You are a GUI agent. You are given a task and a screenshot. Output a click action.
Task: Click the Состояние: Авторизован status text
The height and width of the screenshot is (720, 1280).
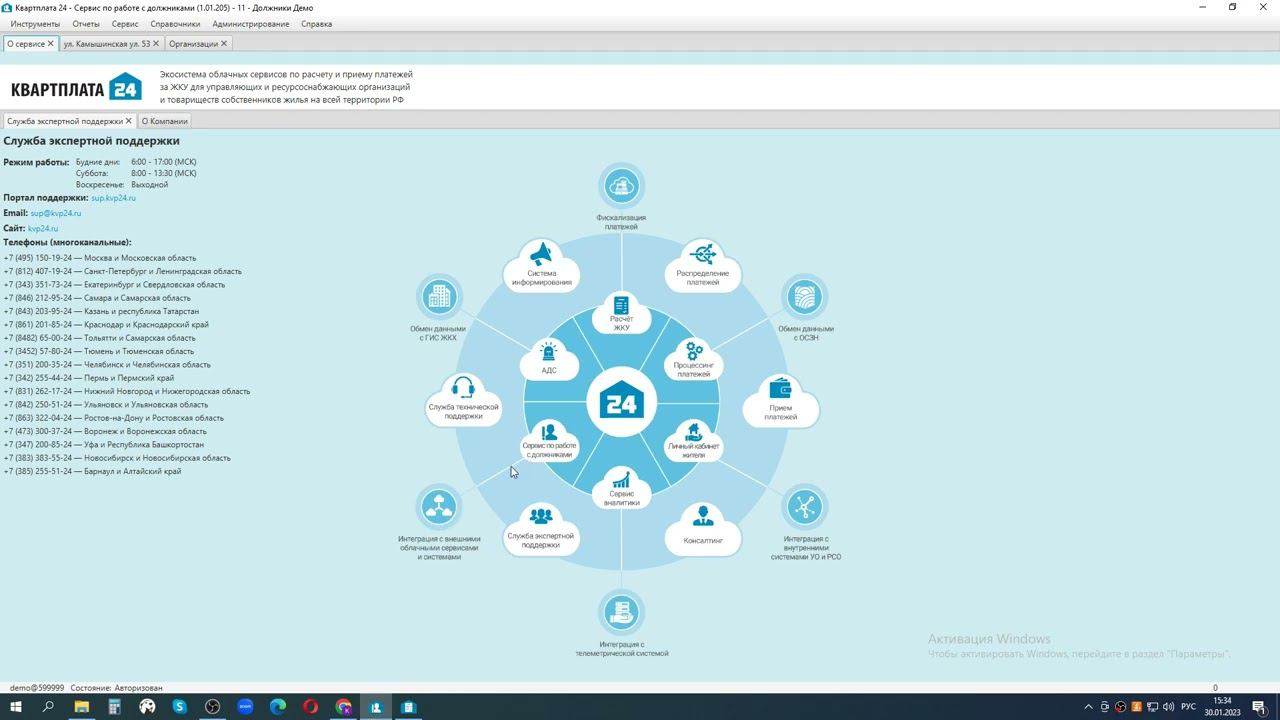point(117,688)
